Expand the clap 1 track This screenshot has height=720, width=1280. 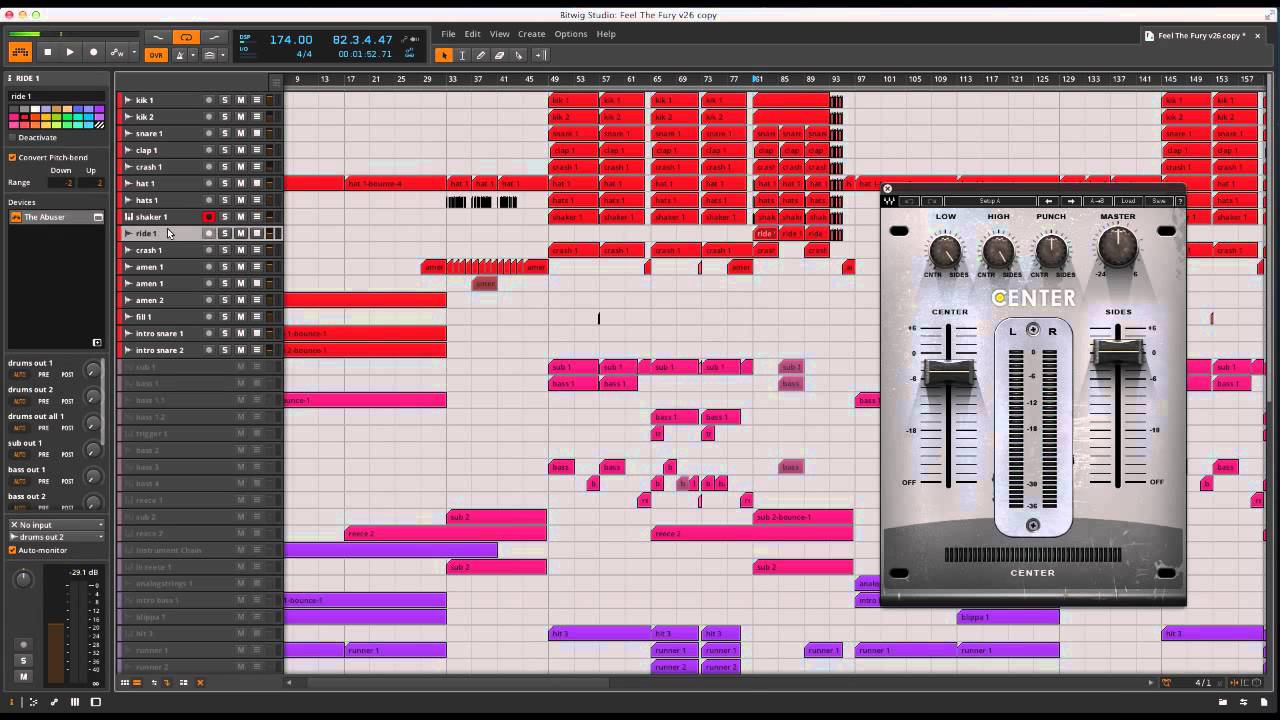tap(127, 150)
